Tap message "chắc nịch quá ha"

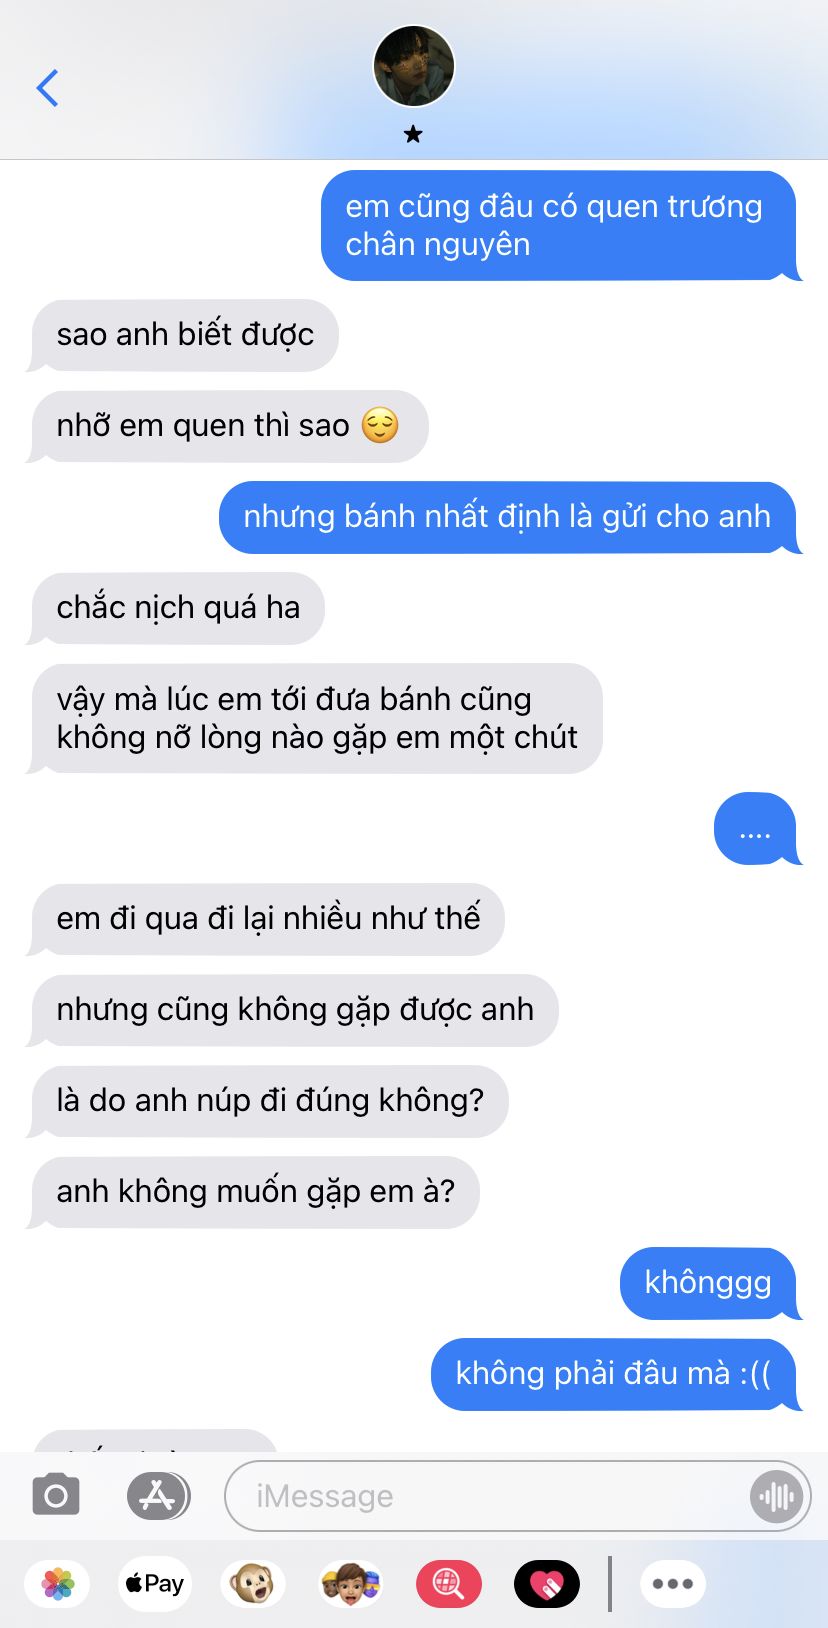pyautogui.click(x=178, y=608)
